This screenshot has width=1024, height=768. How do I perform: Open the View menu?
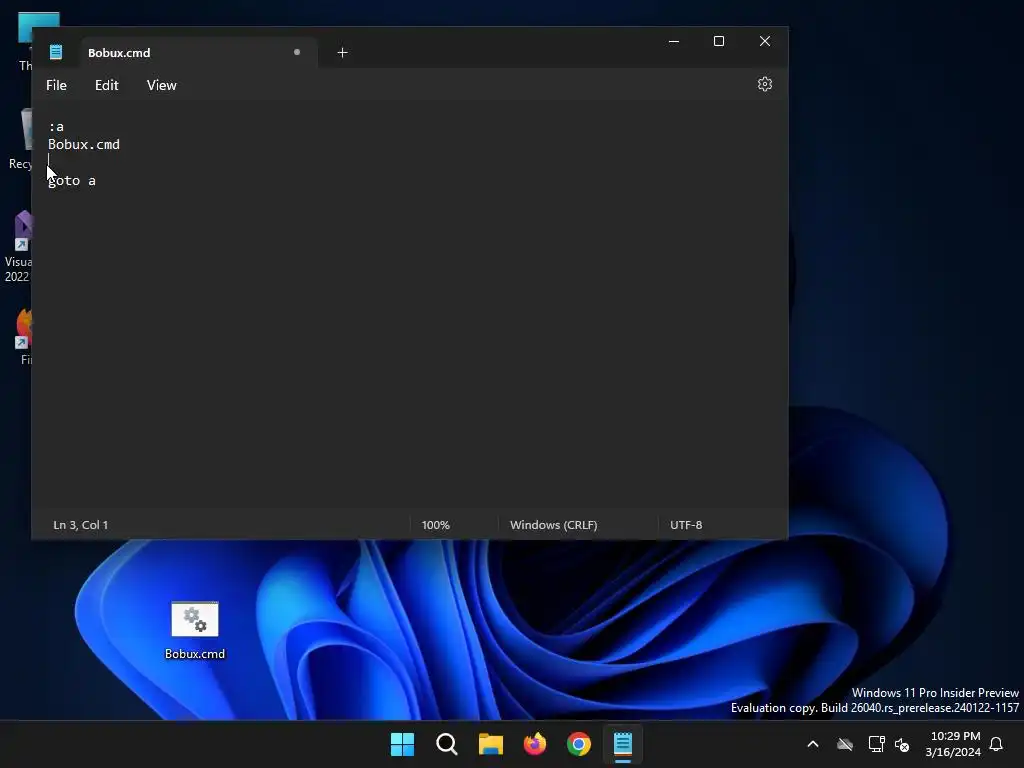161,85
